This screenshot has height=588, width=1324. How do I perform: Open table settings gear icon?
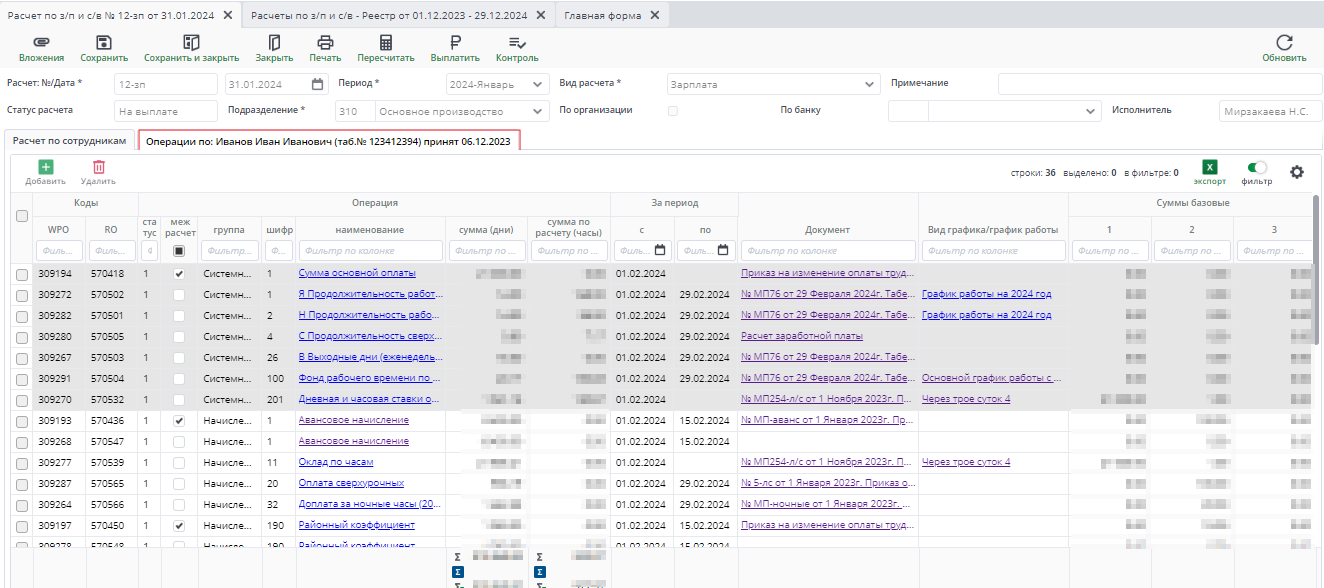[1297, 172]
